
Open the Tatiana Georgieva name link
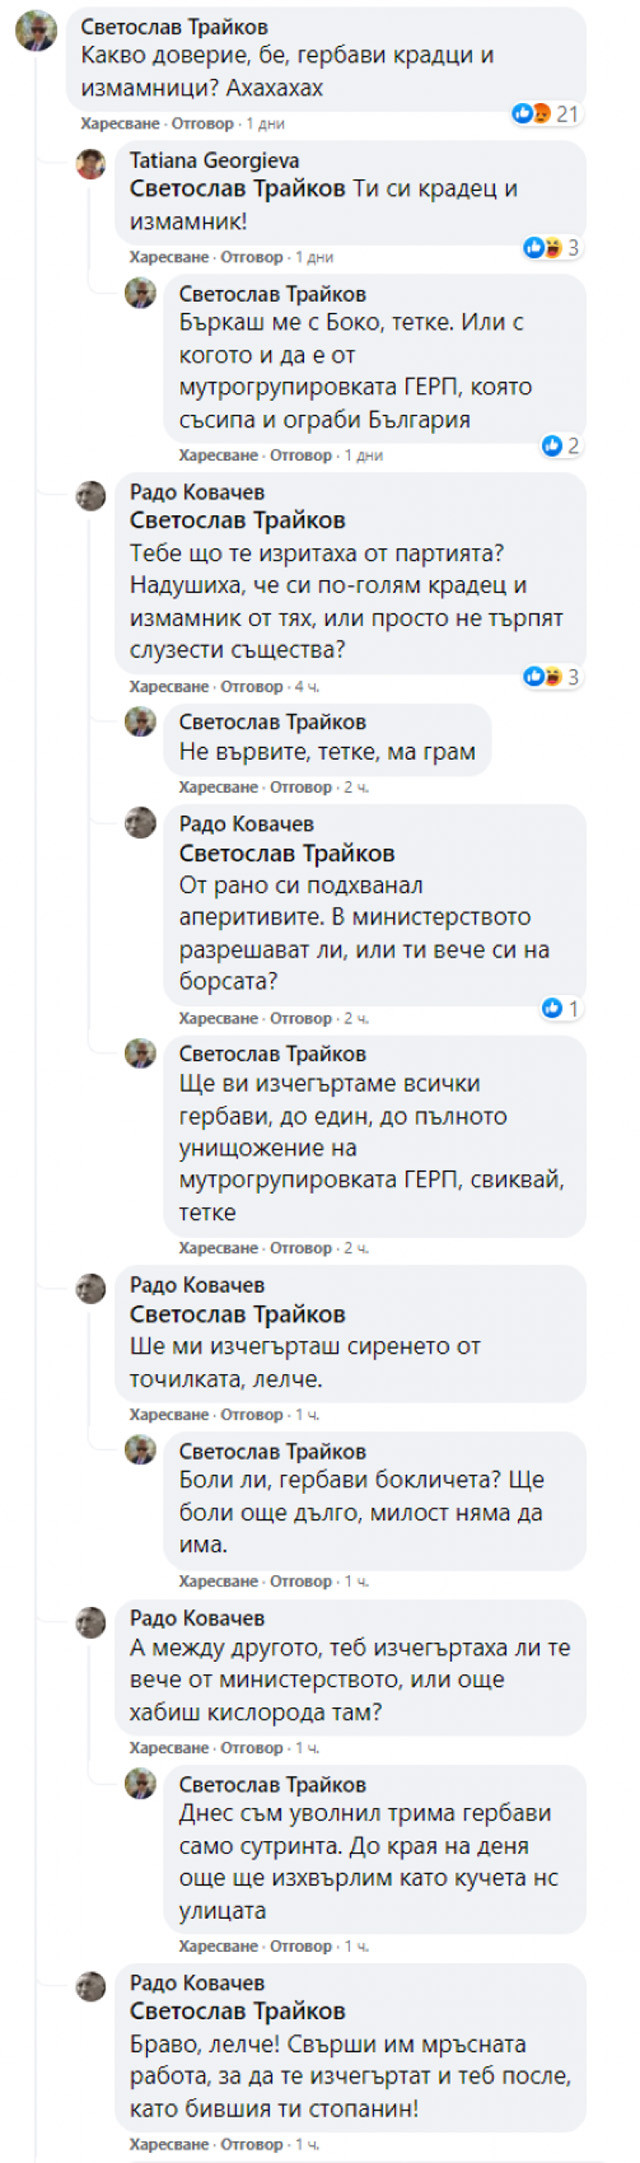[x=214, y=161]
